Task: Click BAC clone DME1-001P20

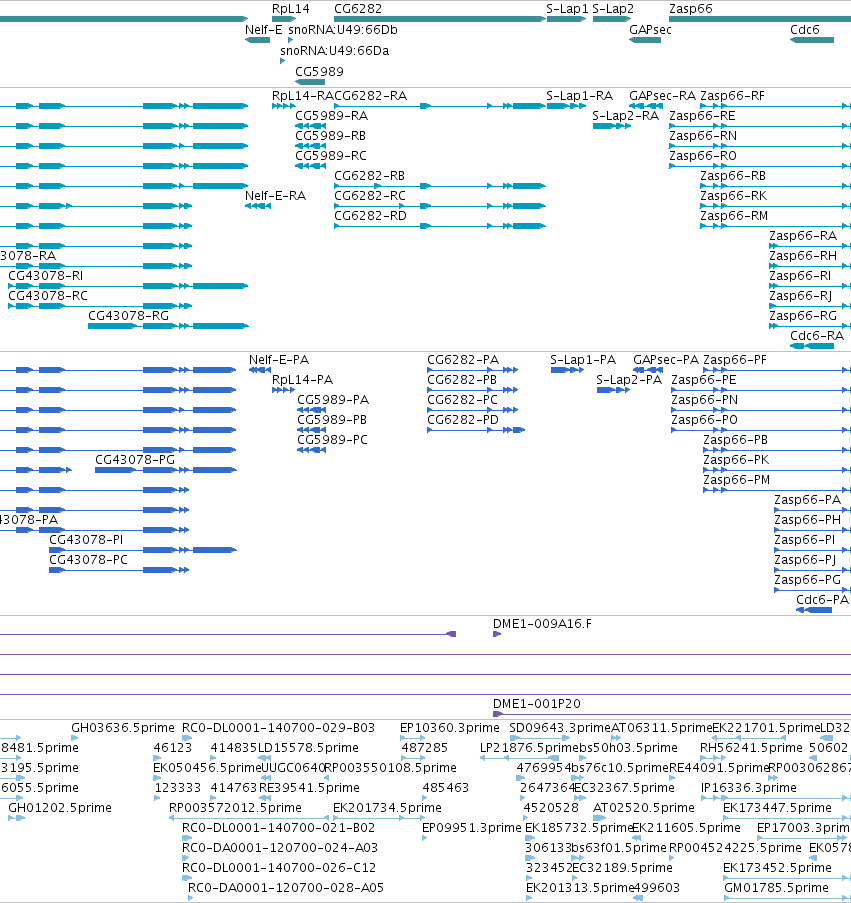Action: 537,704
